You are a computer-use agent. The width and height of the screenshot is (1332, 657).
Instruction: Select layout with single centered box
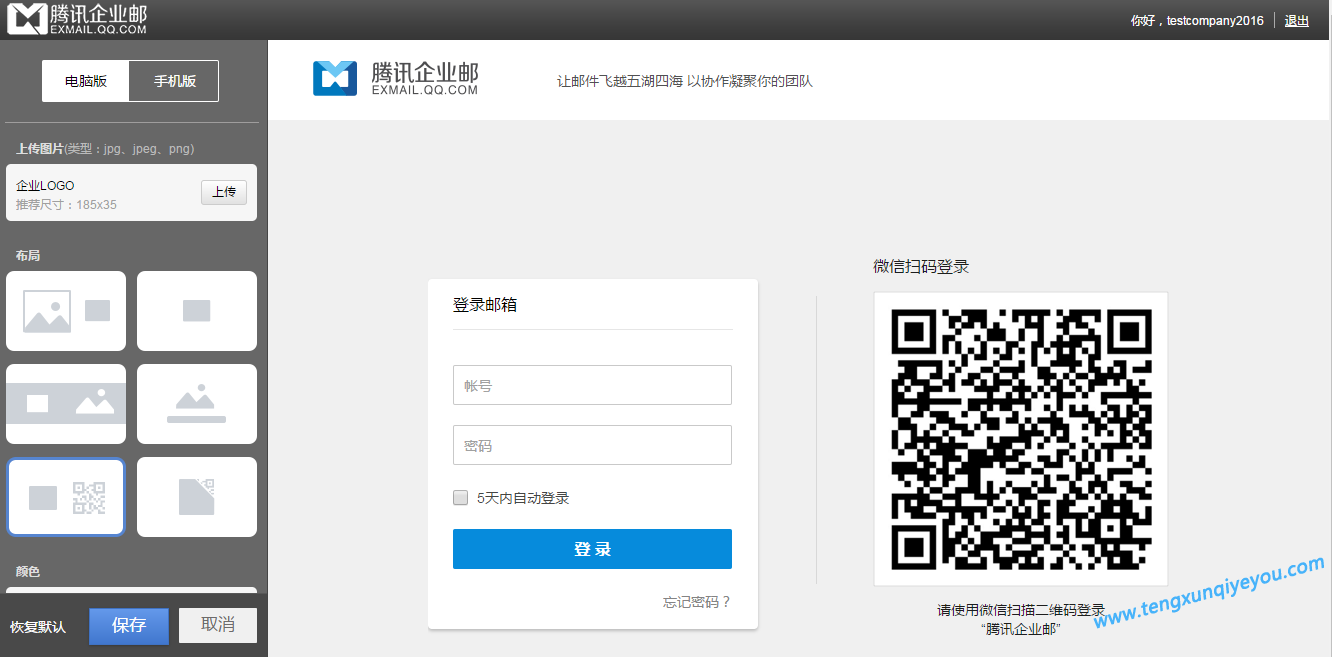197,311
